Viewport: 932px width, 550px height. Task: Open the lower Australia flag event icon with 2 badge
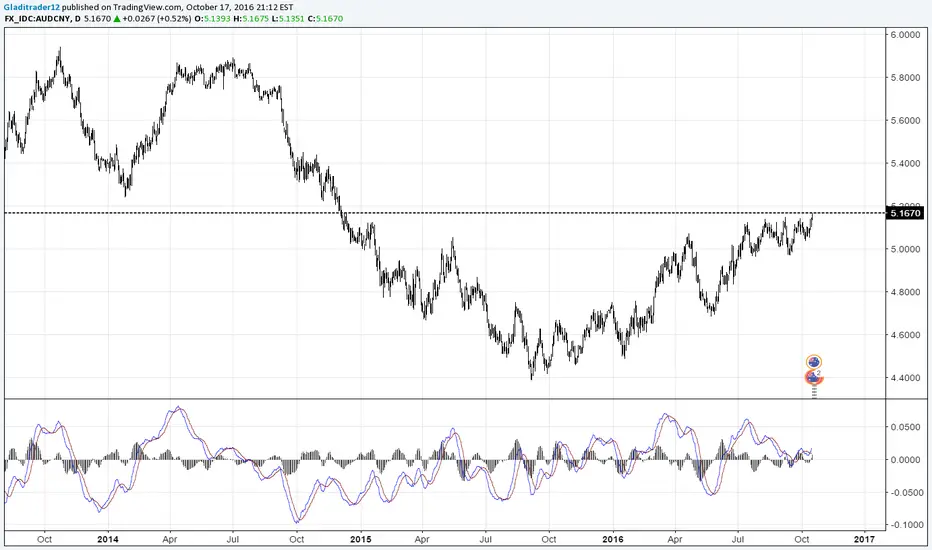814,377
